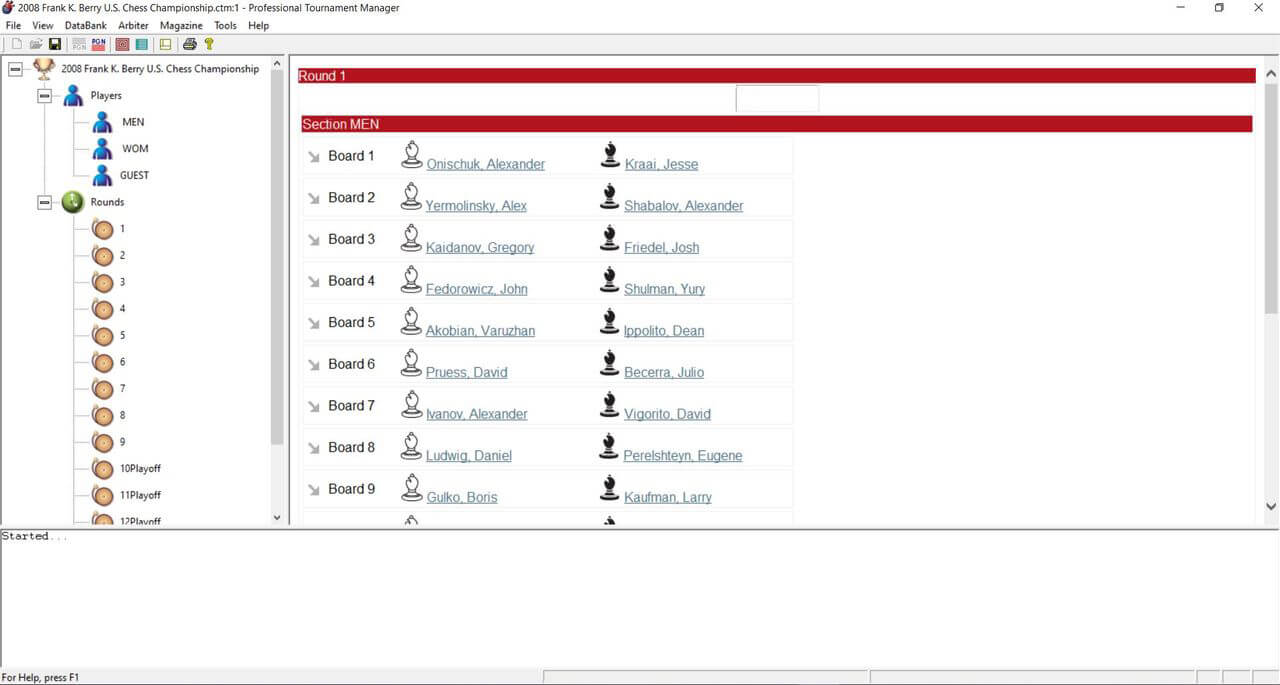Click the green Rounds clock icon

click(x=73, y=202)
